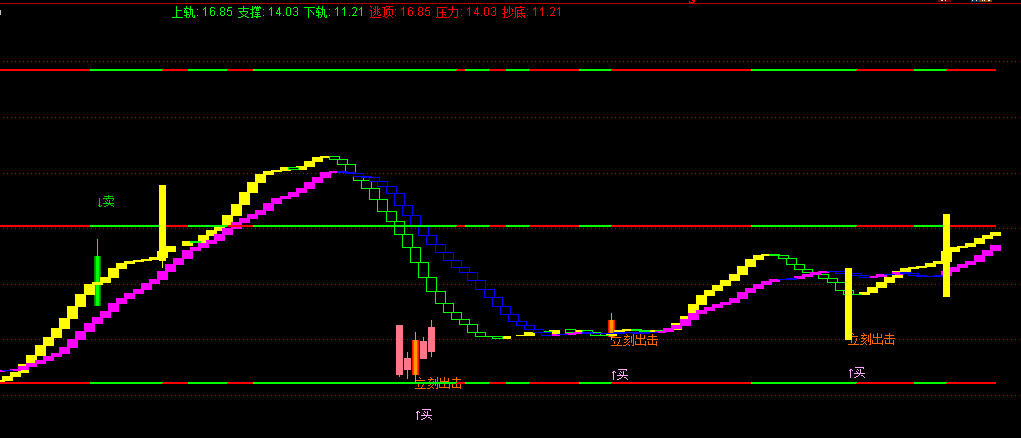Click 立刻出击 label under the pink candles
The height and width of the screenshot is (438, 1021).
[438, 383]
